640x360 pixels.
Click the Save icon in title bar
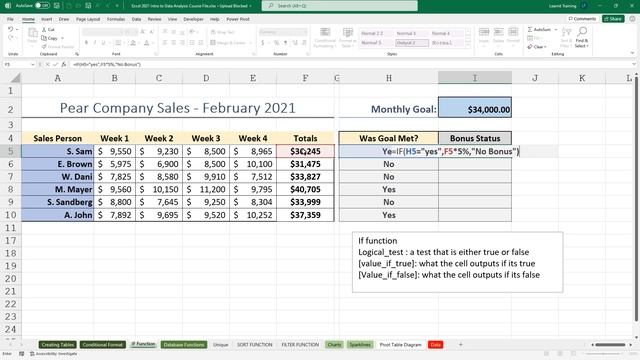57,6
